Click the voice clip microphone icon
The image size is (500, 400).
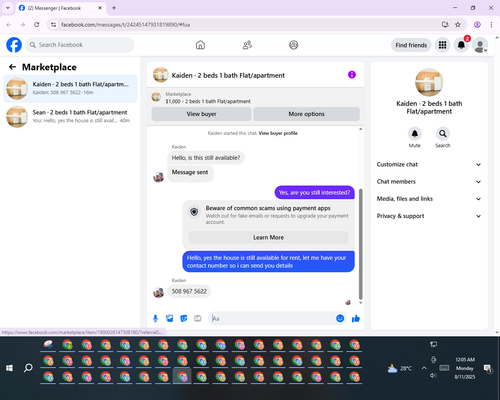tap(155, 319)
